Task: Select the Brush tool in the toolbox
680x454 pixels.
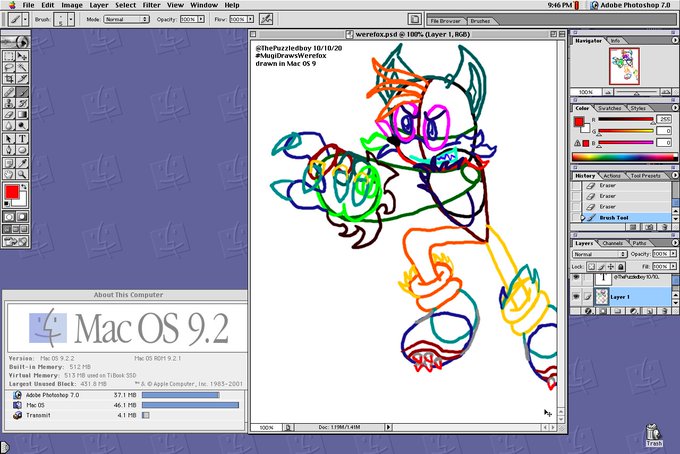Action: (x=22, y=92)
